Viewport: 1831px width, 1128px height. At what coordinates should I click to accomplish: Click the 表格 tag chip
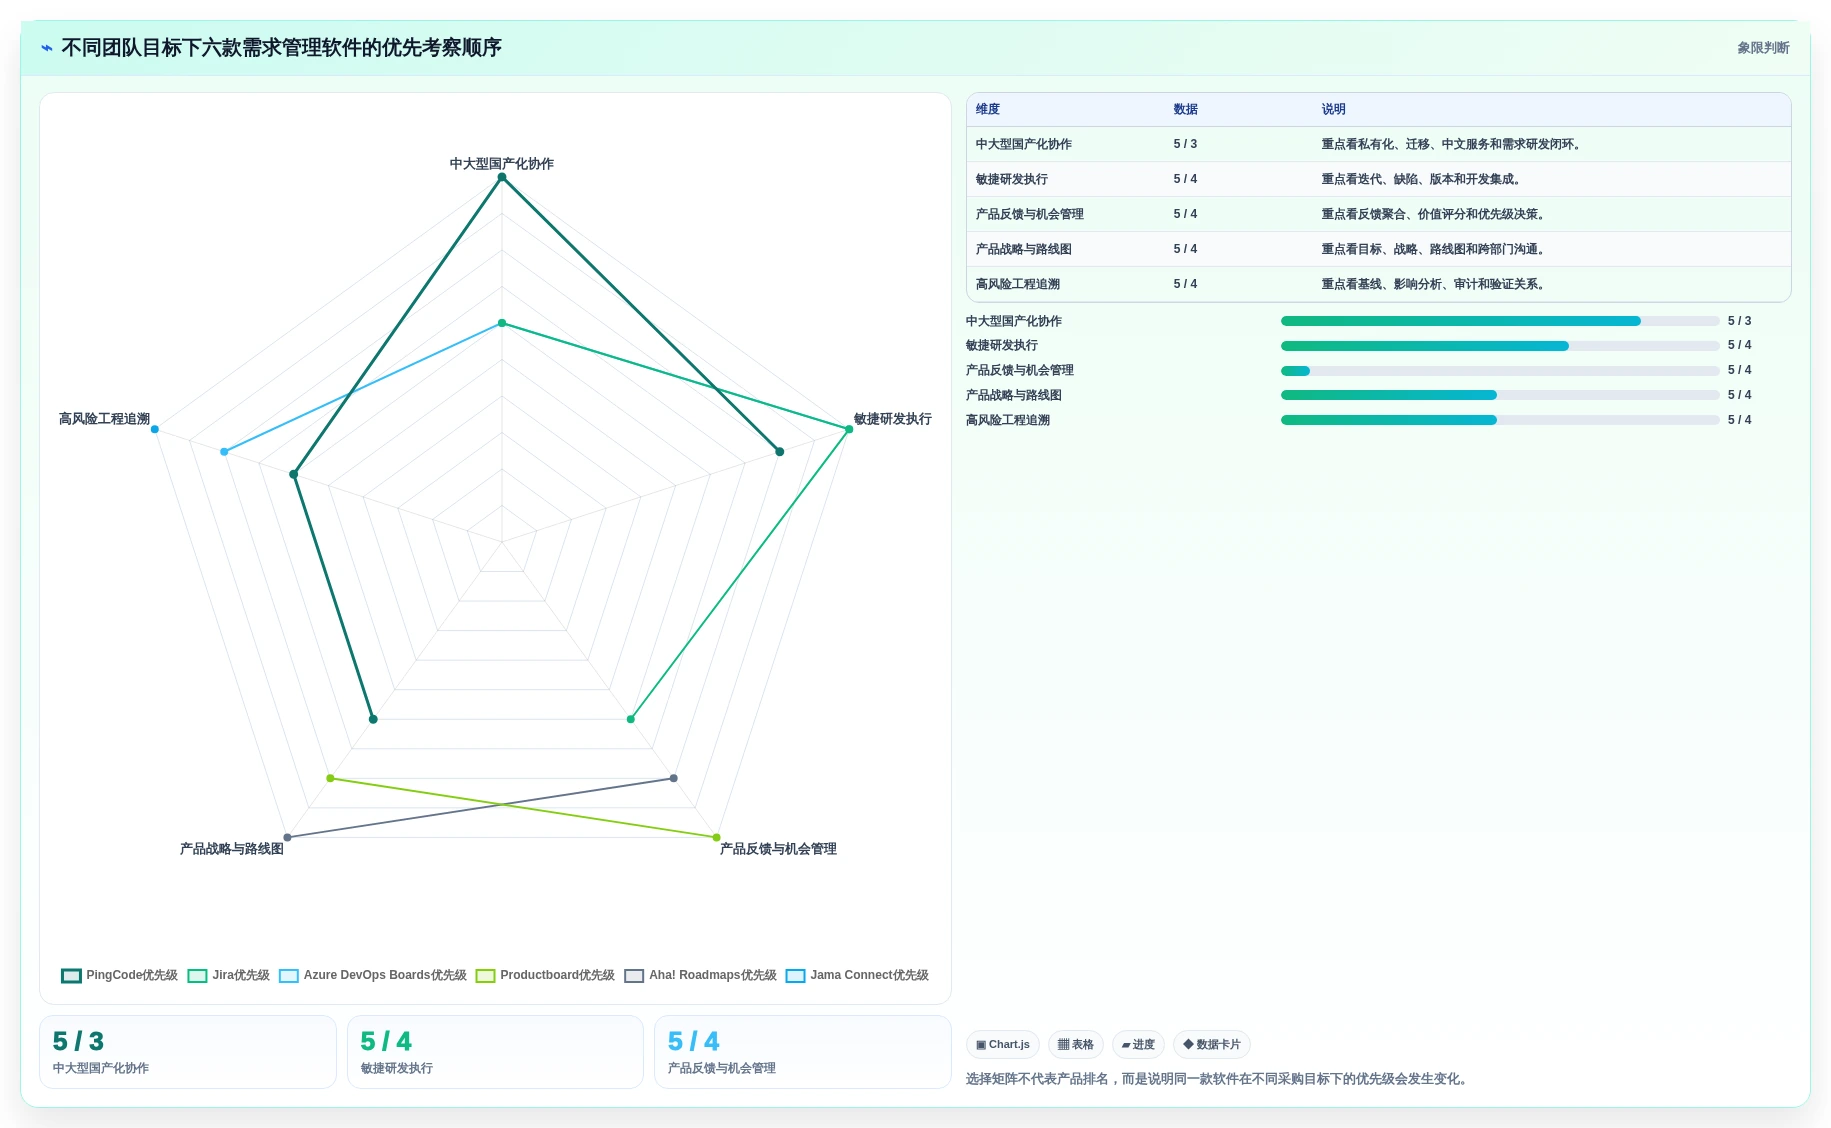(x=1076, y=1045)
